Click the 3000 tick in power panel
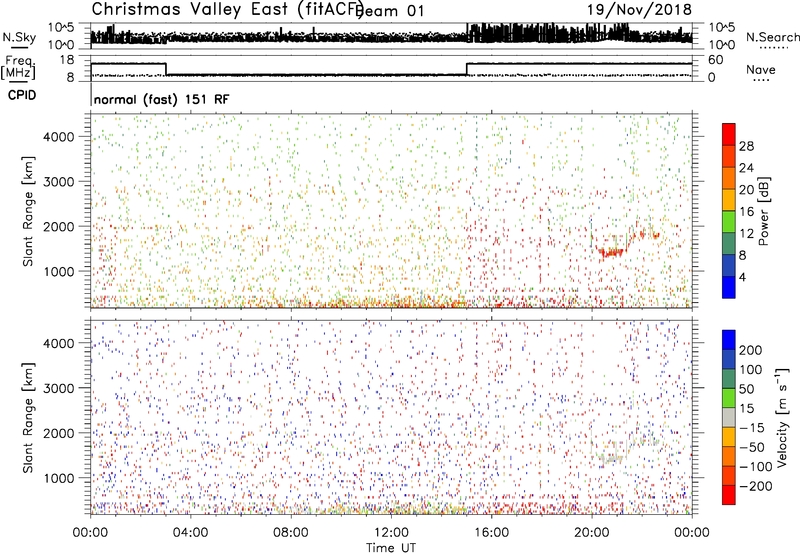Image resolution: width=800 pixels, height=554 pixels. click(59, 182)
